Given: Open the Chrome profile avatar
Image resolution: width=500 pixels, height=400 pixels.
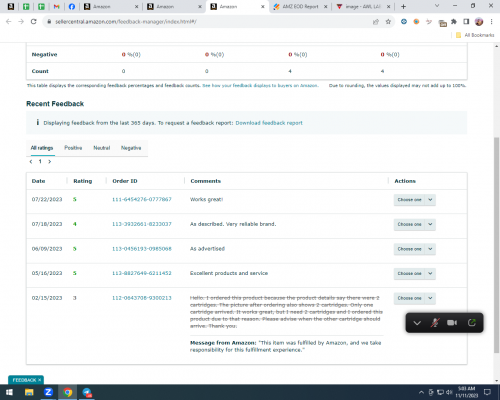Looking at the screenshot, I should click(x=479, y=22).
